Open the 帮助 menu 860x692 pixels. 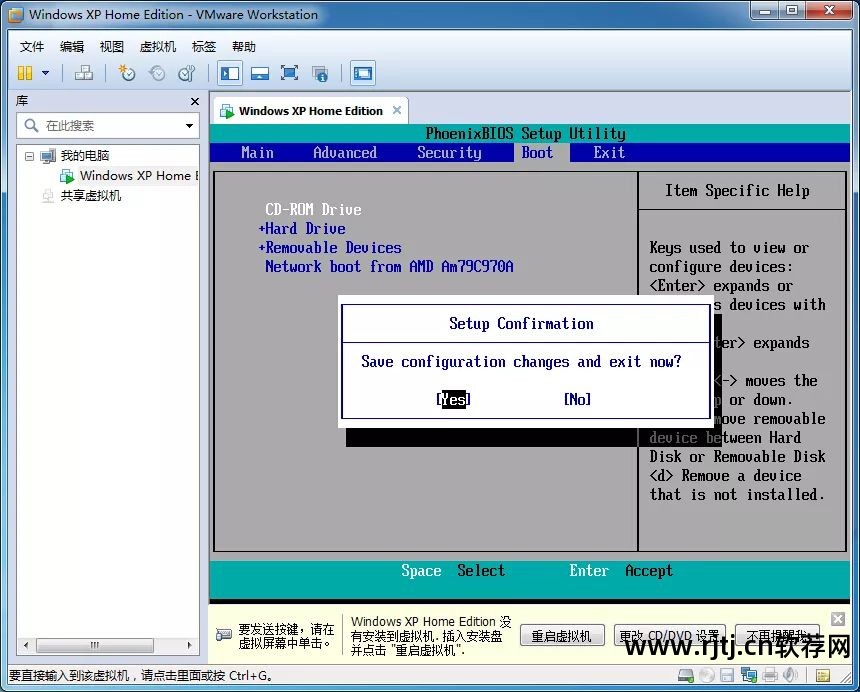244,47
